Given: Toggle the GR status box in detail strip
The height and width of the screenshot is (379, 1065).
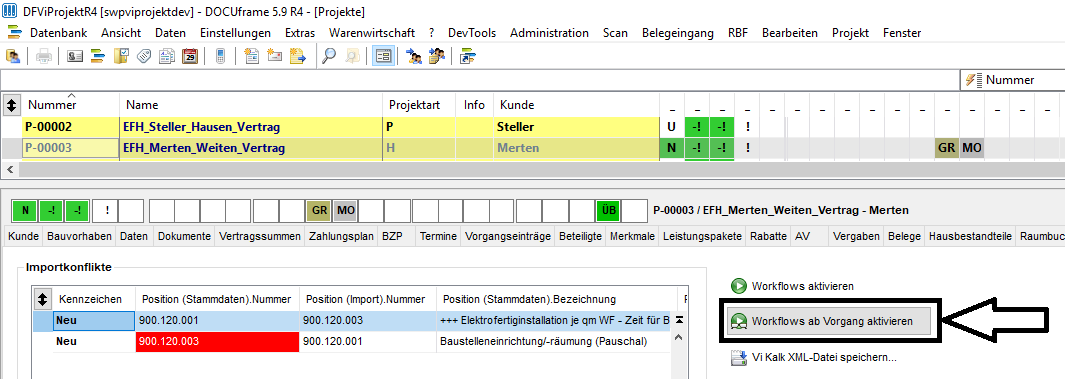Looking at the screenshot, I should (x=318, y=211).
